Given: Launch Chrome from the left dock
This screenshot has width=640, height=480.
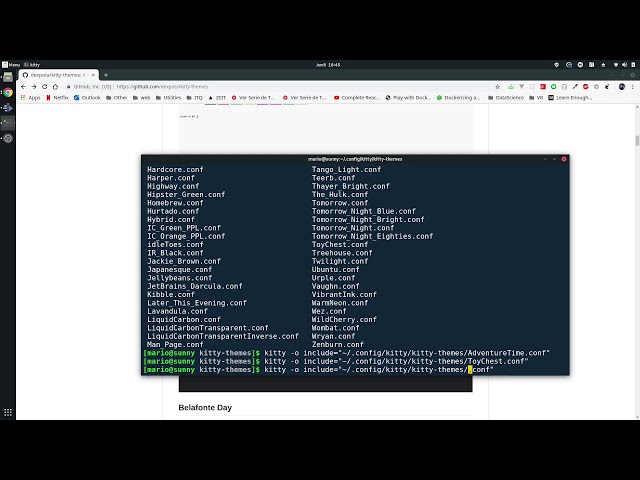Looking at the screenshot, I should coord(8,93).
